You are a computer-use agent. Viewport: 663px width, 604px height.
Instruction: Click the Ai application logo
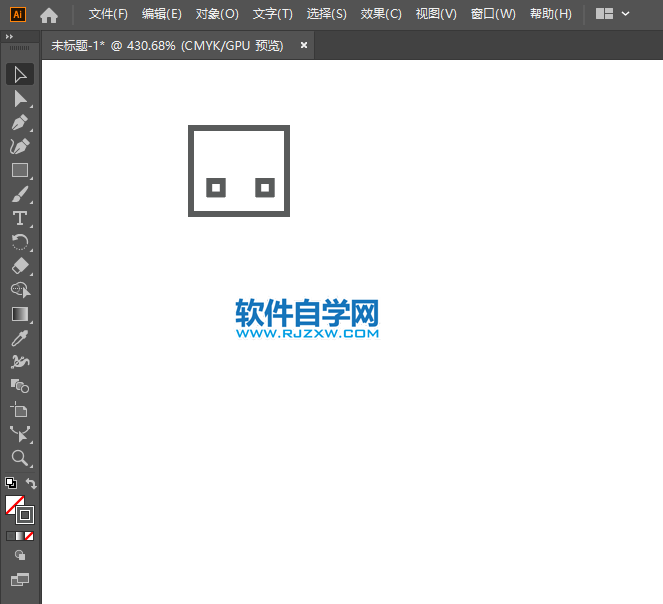click(17, 14)
